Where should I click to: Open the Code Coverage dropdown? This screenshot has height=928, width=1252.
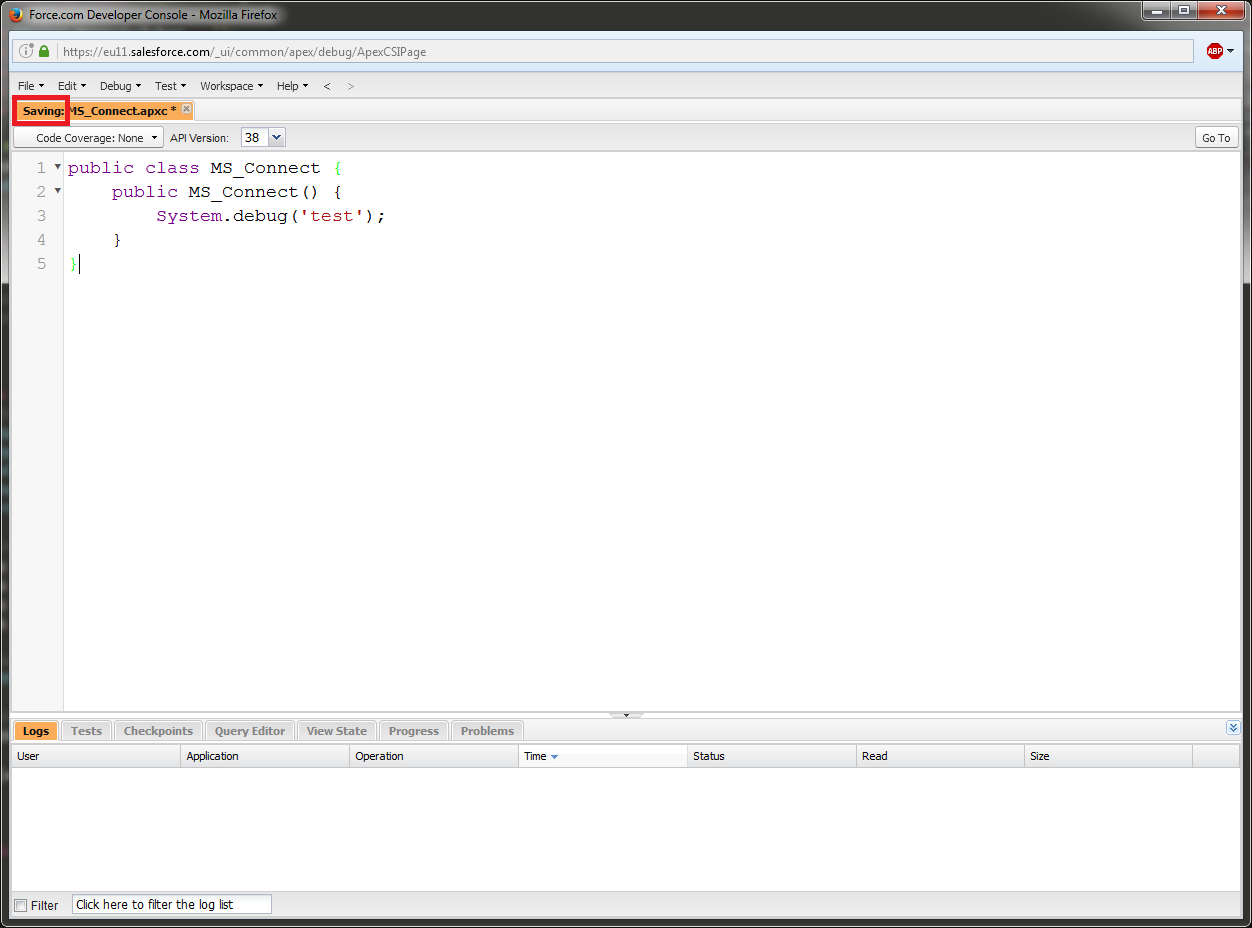[x=89, y=138]
